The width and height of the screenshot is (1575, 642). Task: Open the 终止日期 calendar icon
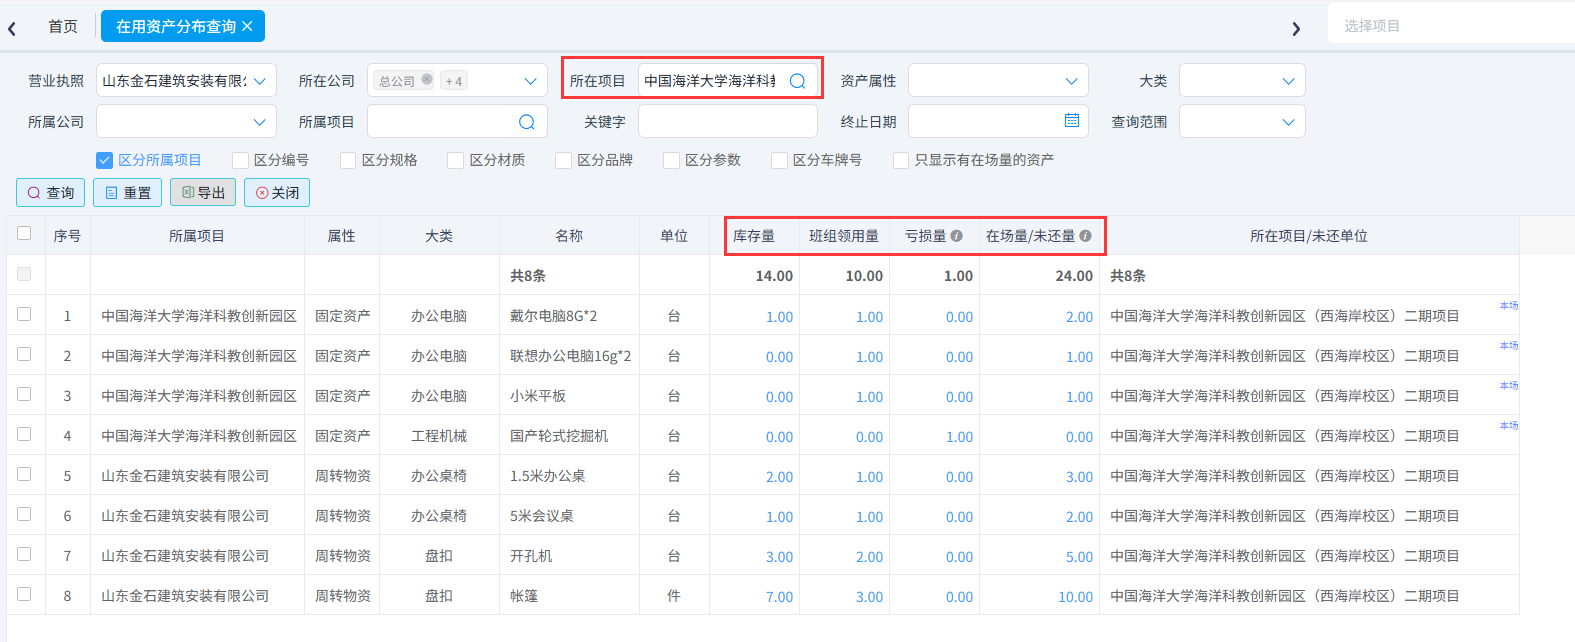pyautogui.click(x=1072, y=121)
